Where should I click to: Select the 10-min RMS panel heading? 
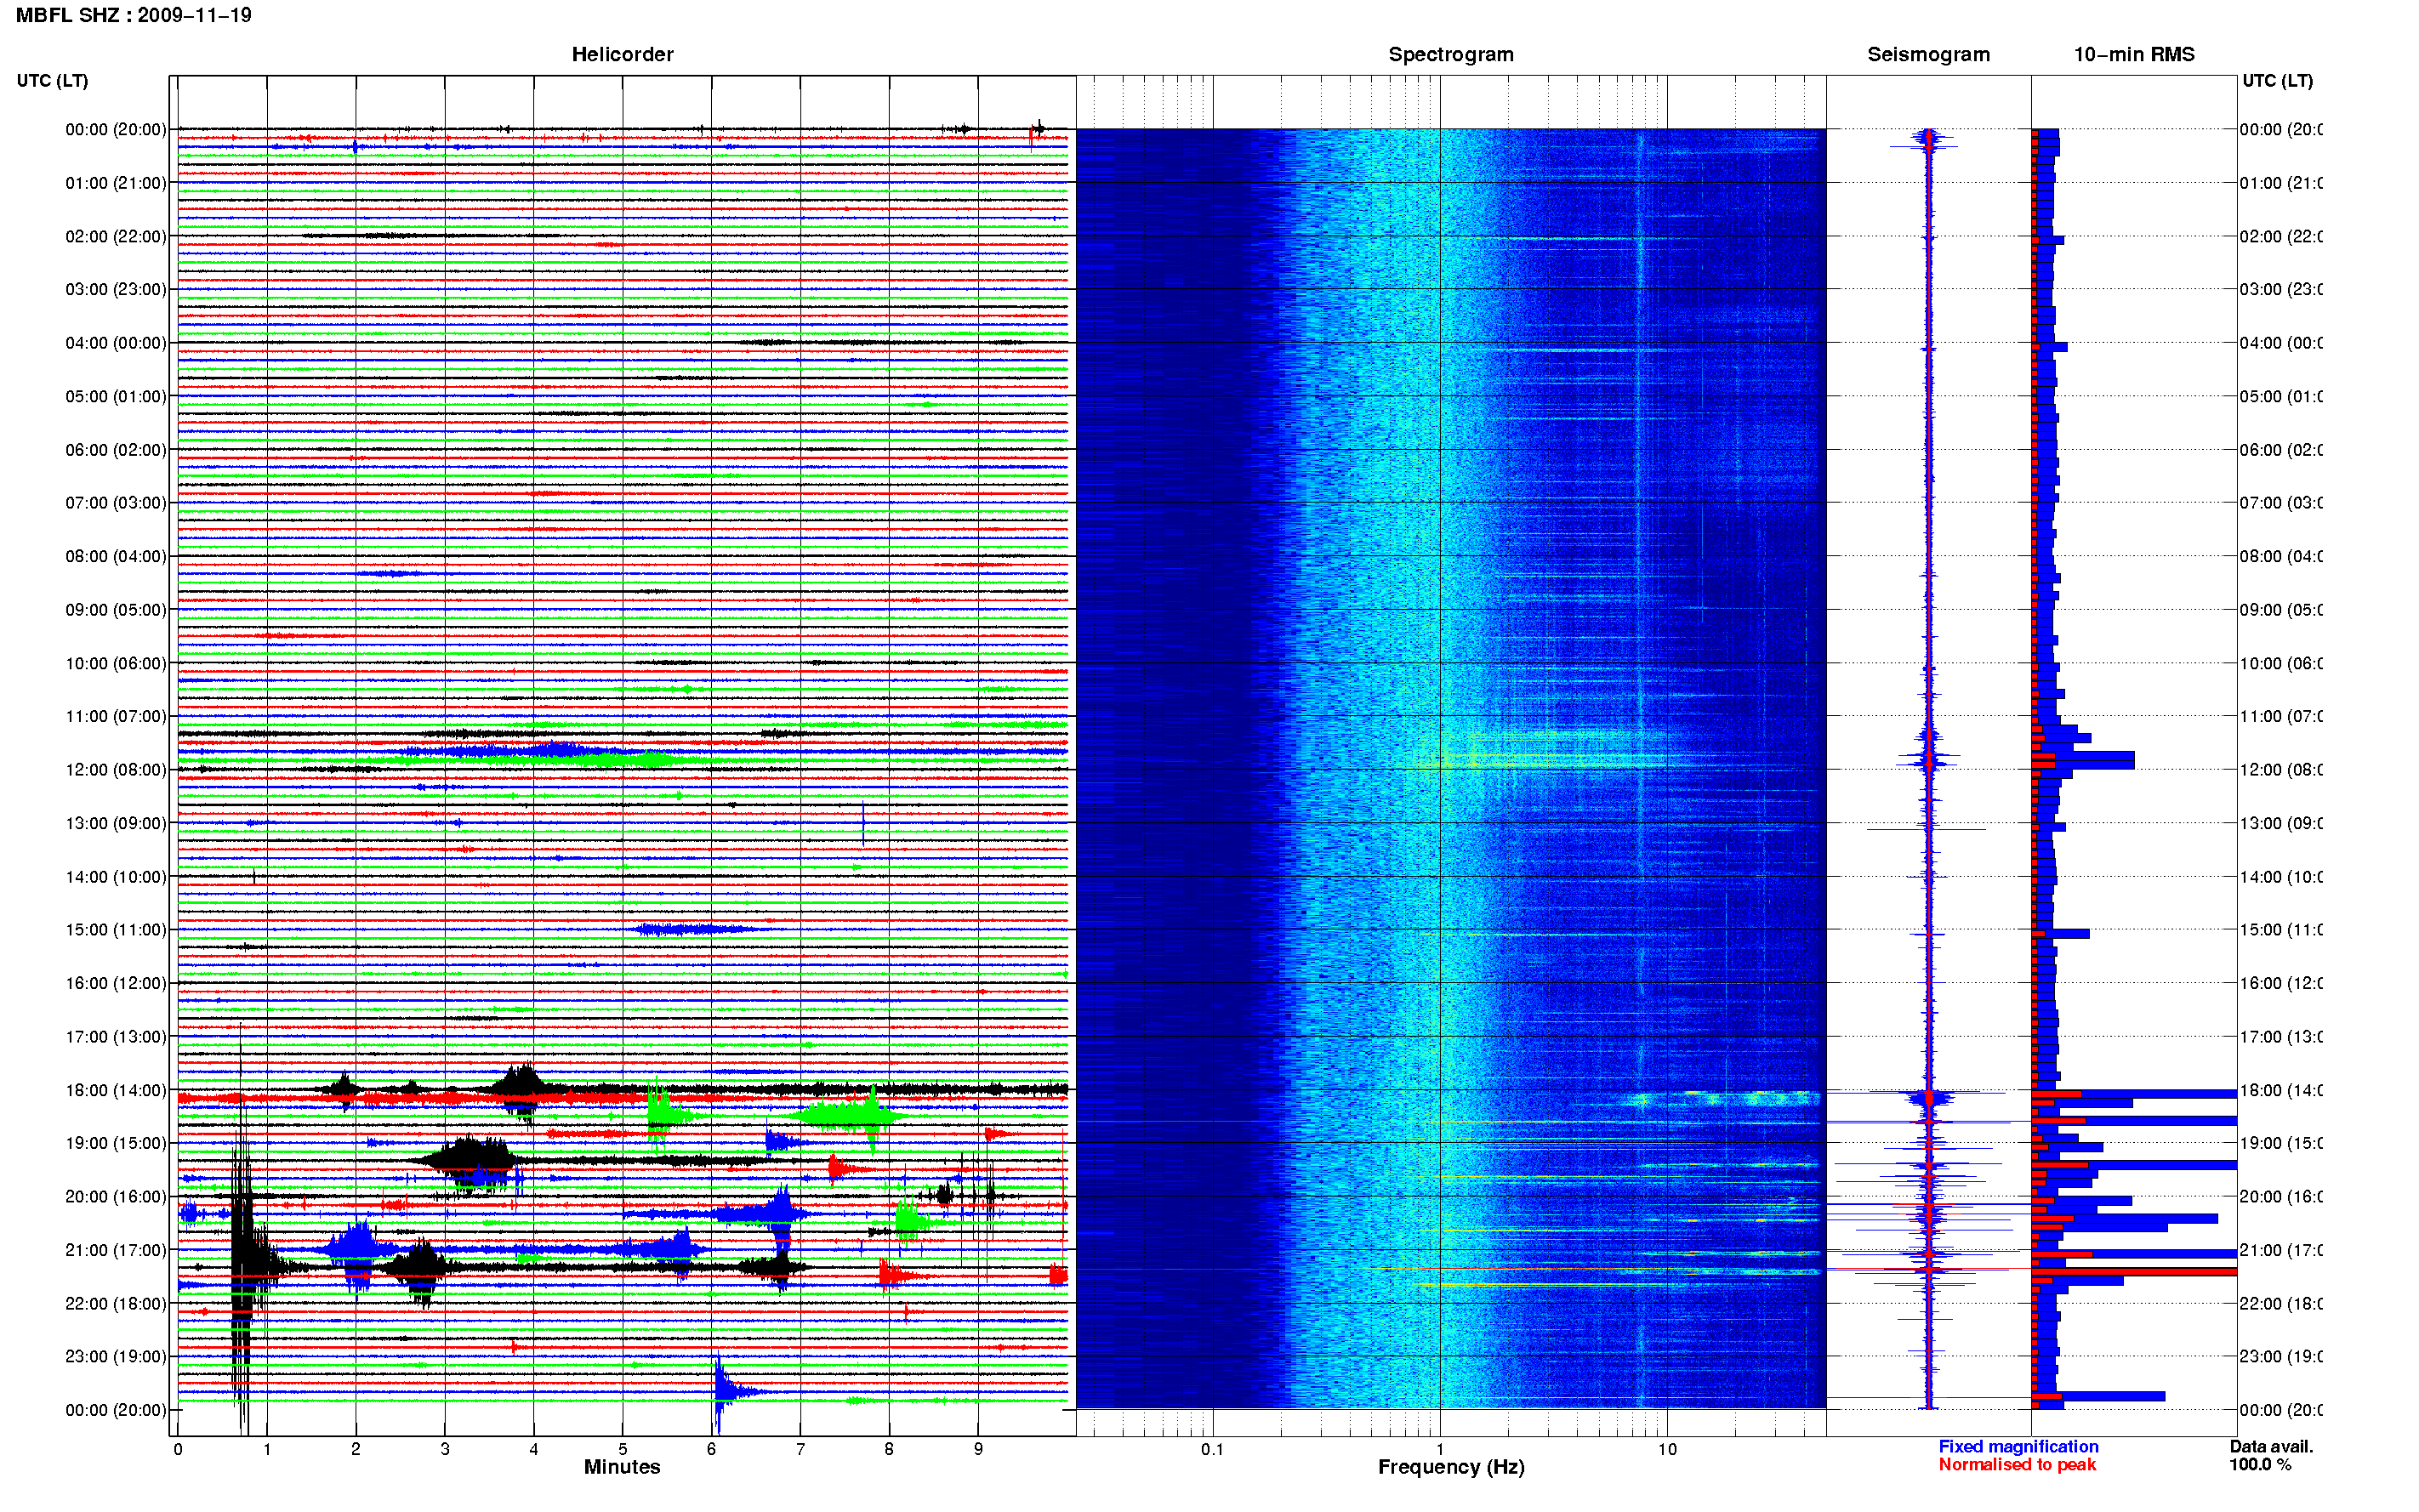(x=2134, y=55)
